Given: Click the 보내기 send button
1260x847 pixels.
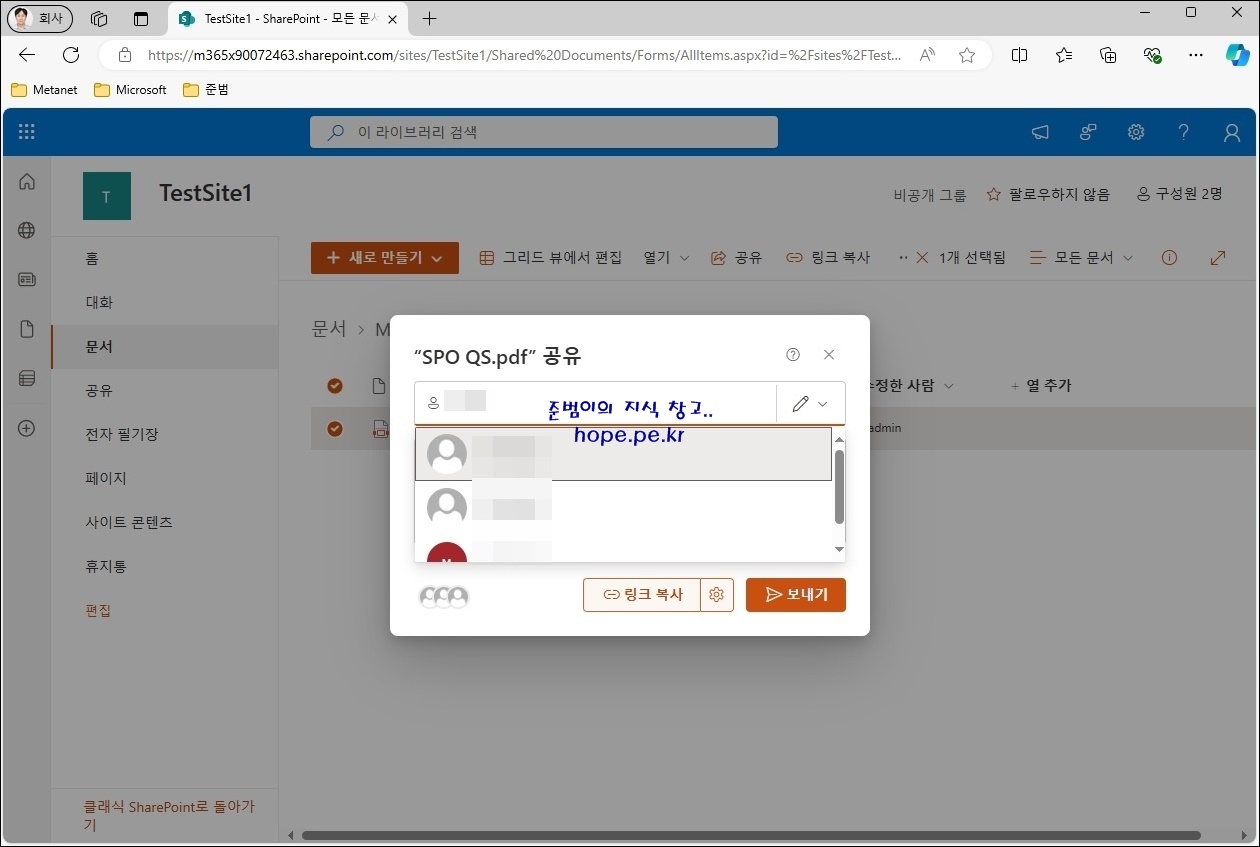Looking at the screenshot, I should coord(796,594).
